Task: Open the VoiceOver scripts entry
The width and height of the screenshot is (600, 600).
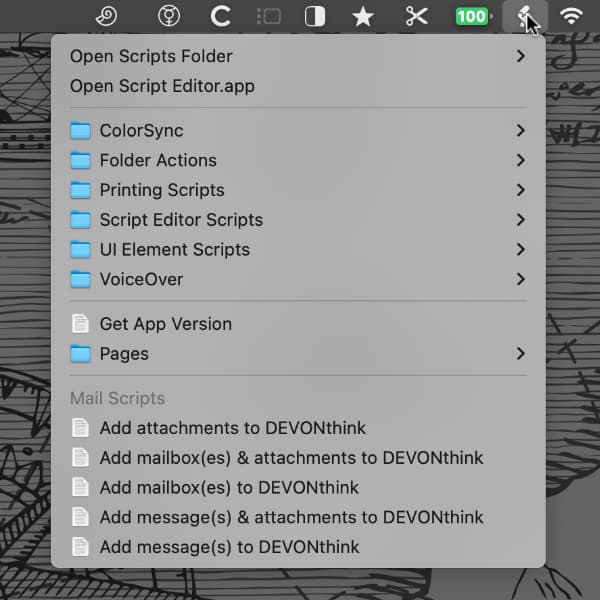Action: (x=298, y=279)
